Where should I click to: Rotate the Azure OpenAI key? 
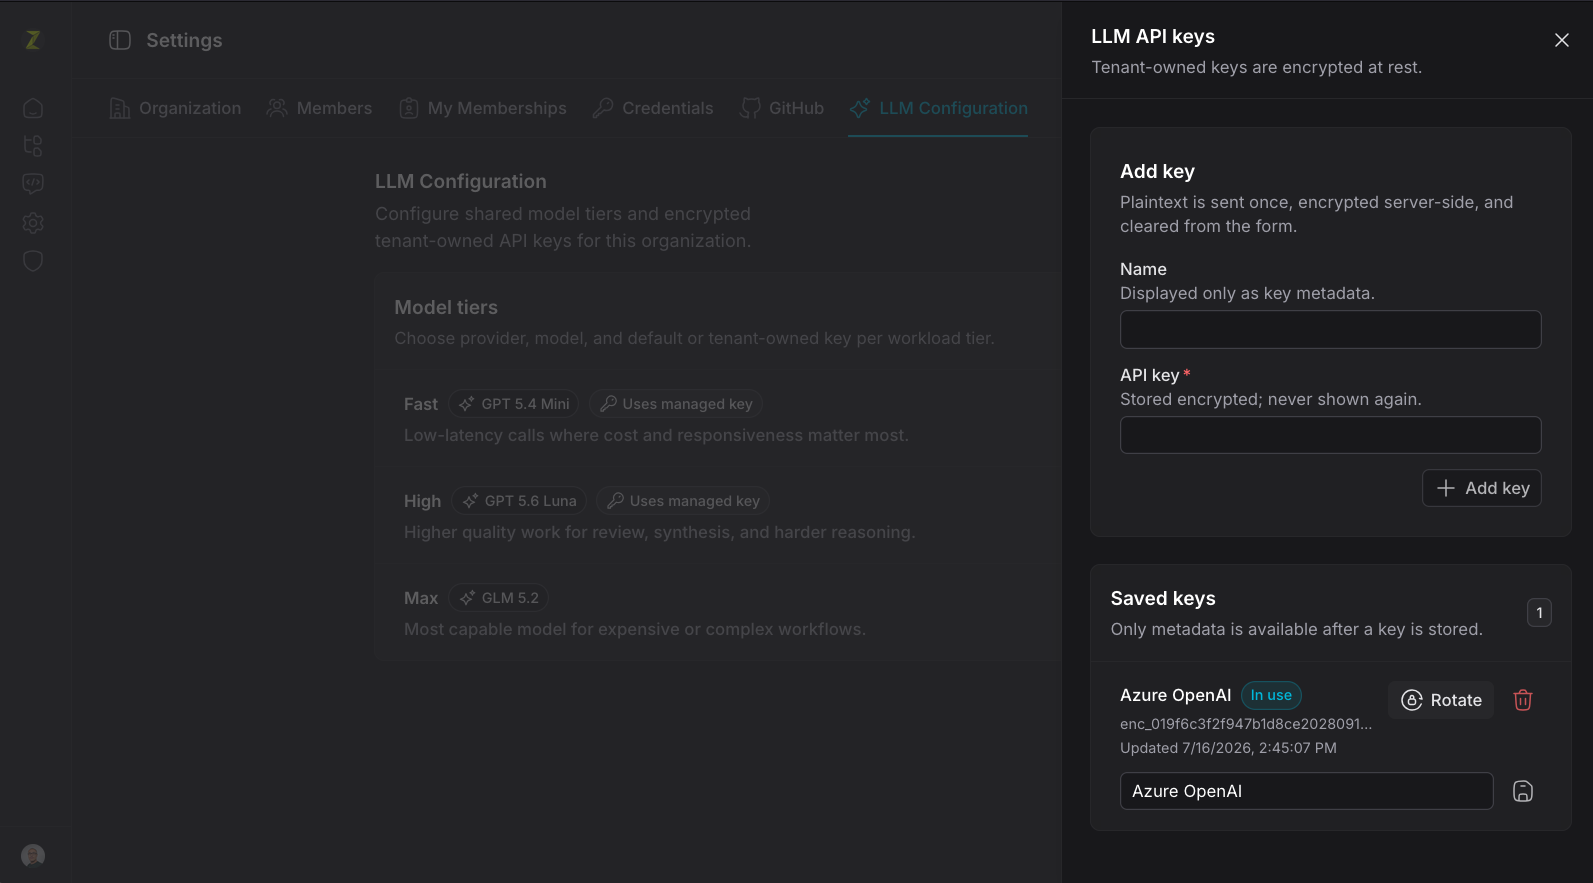1441,700
